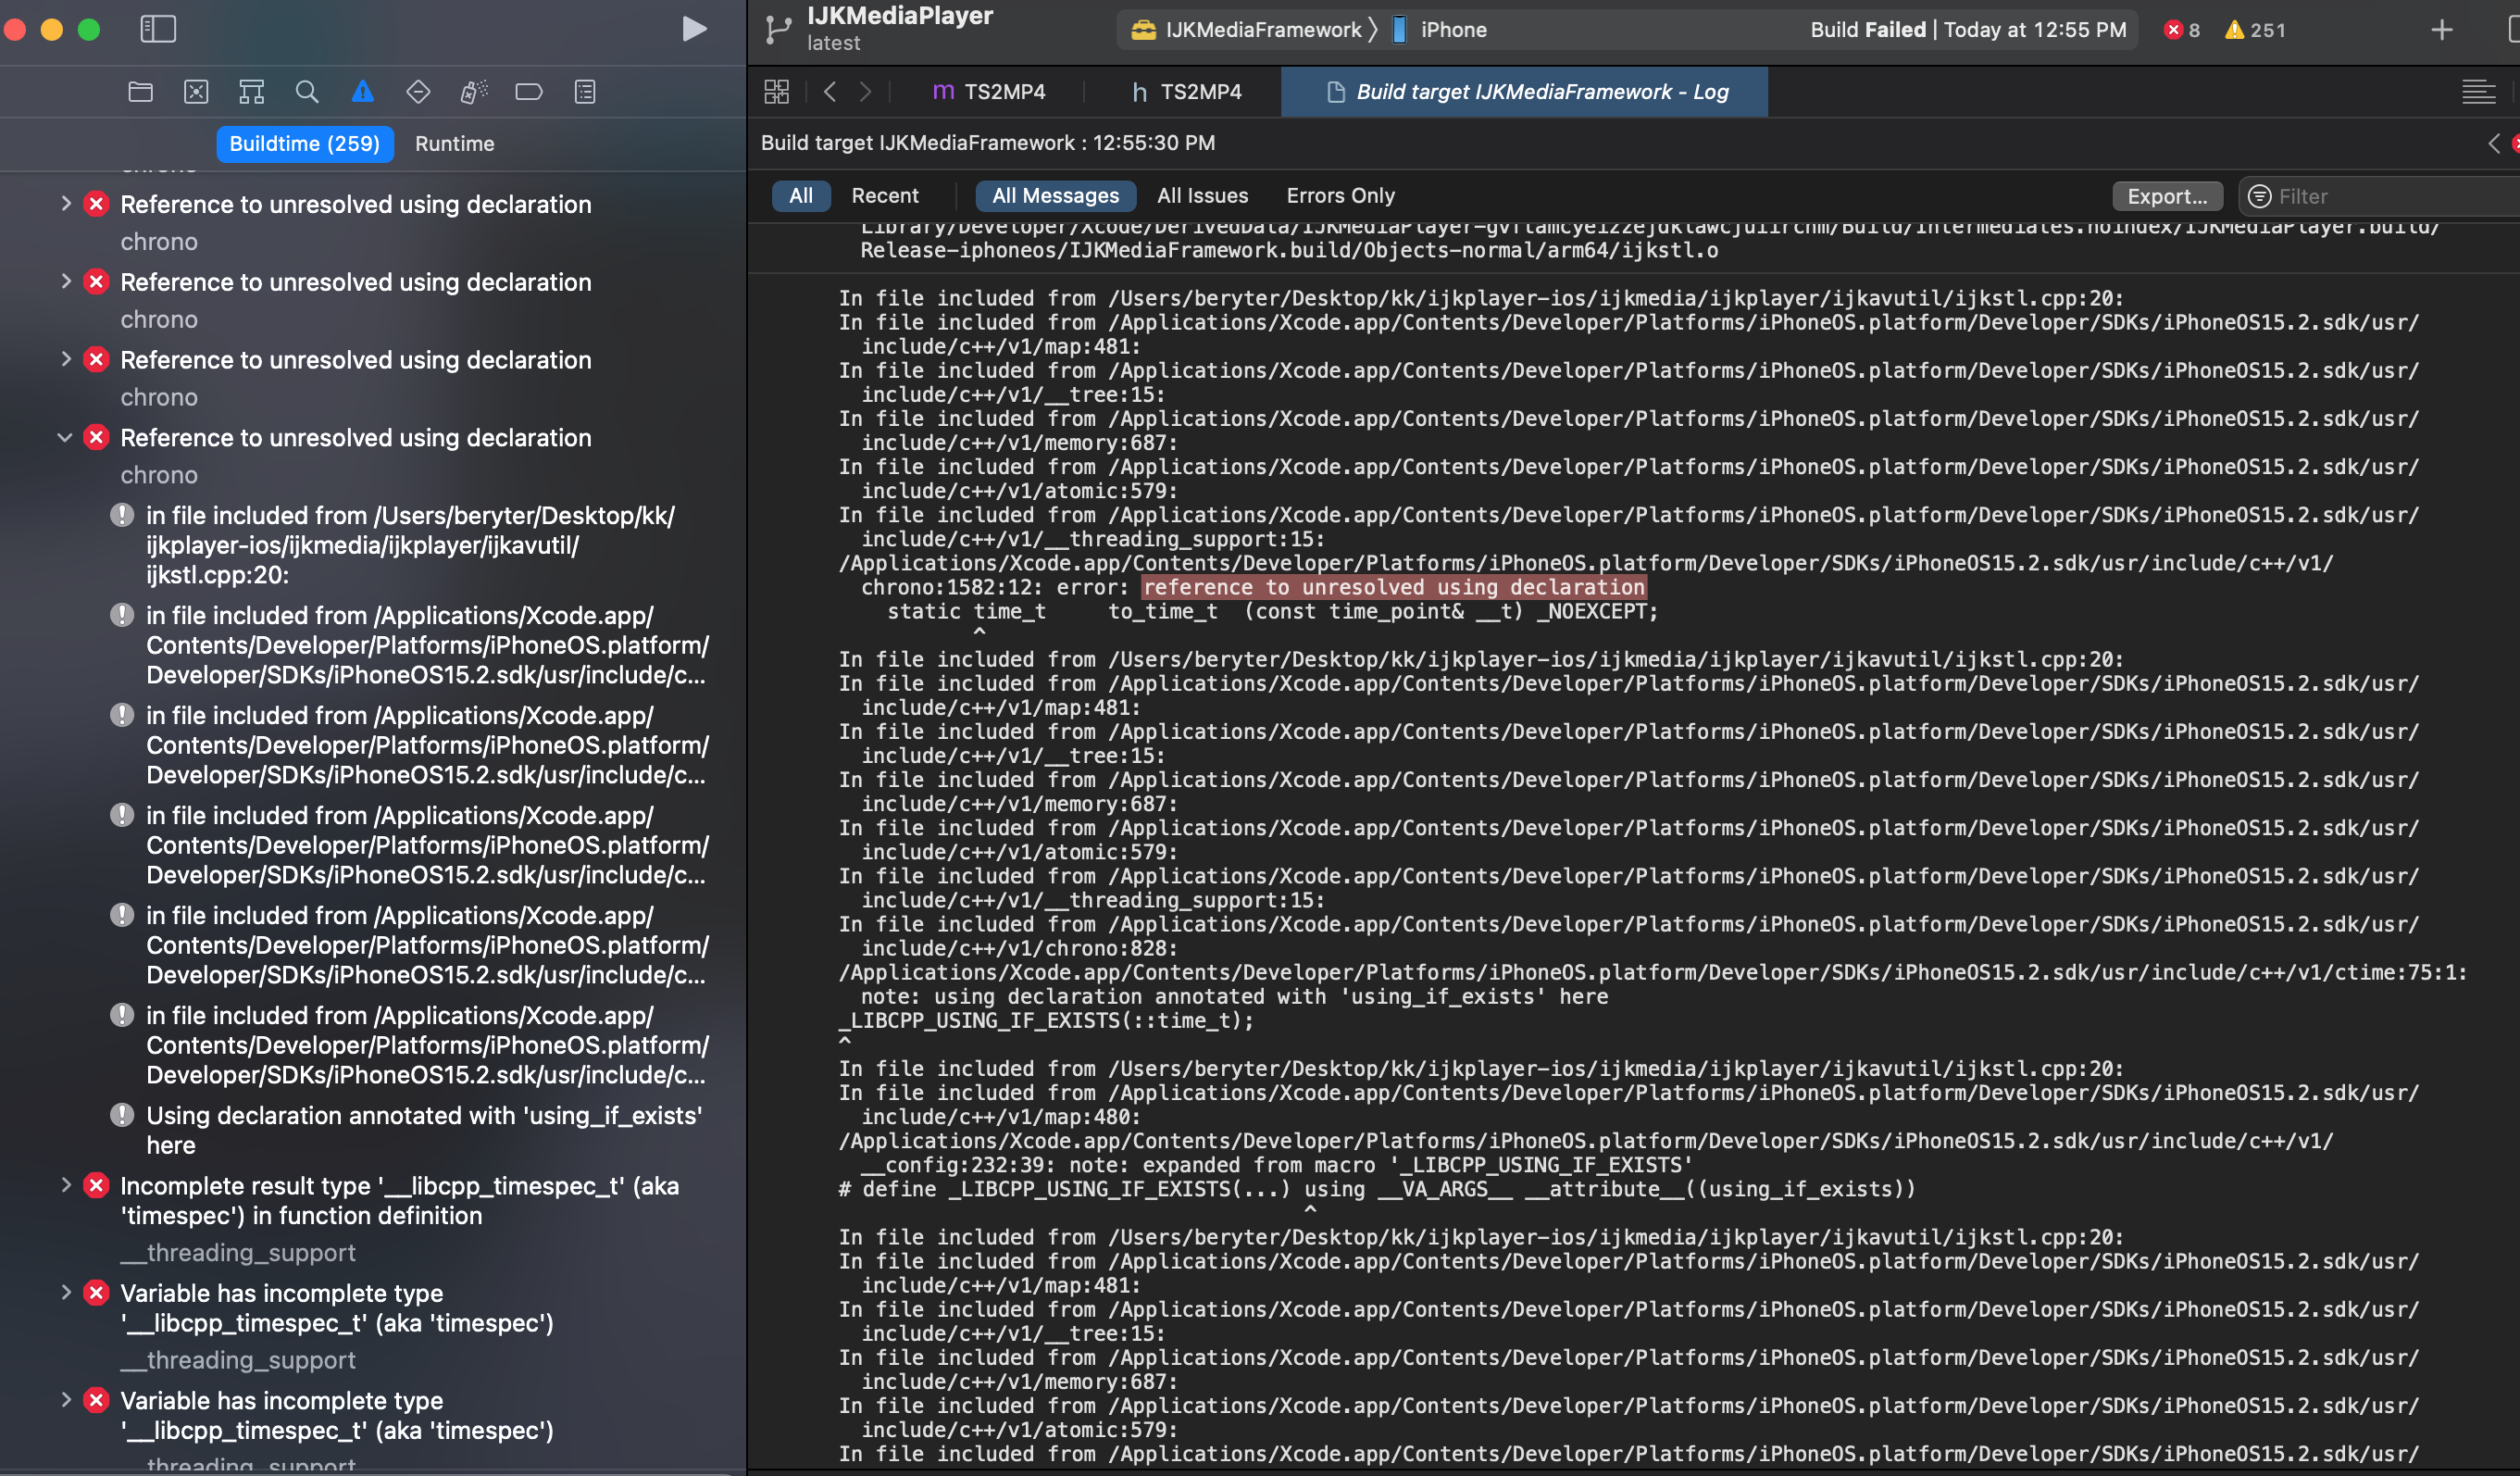Viewport: 2520px width, 1476px height.
Task: Open the Find navigator magnifying glass
Action: pos(307,91)
